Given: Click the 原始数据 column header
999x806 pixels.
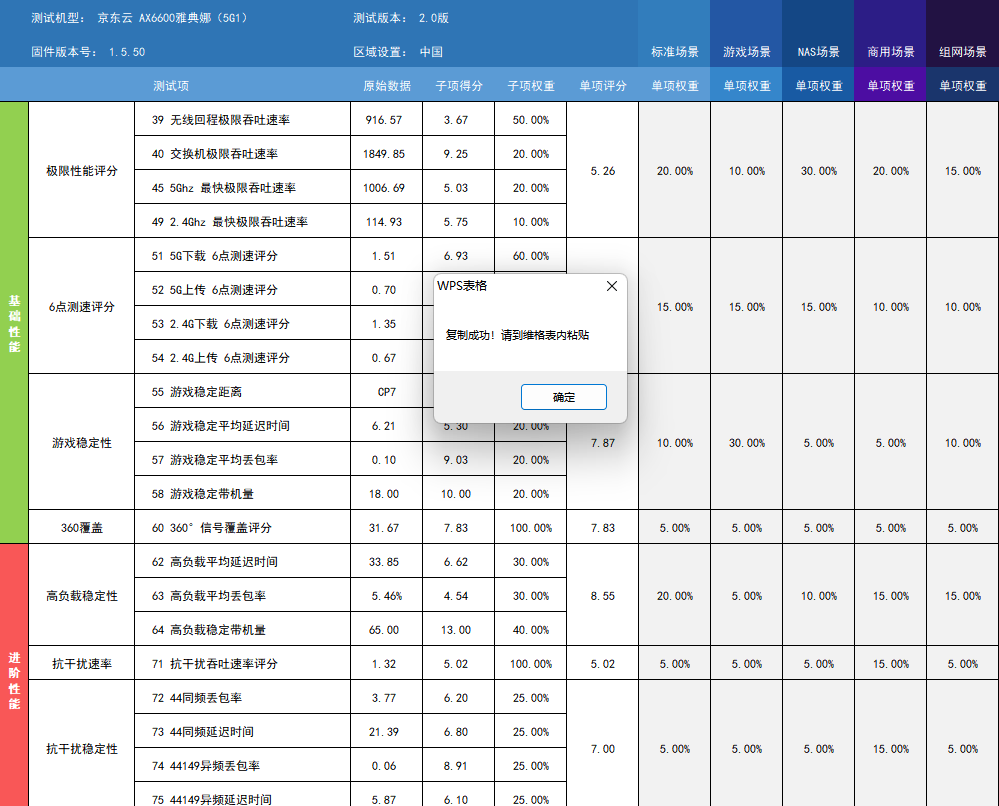Looking at the screenshot, I should (x=386, y=86).
